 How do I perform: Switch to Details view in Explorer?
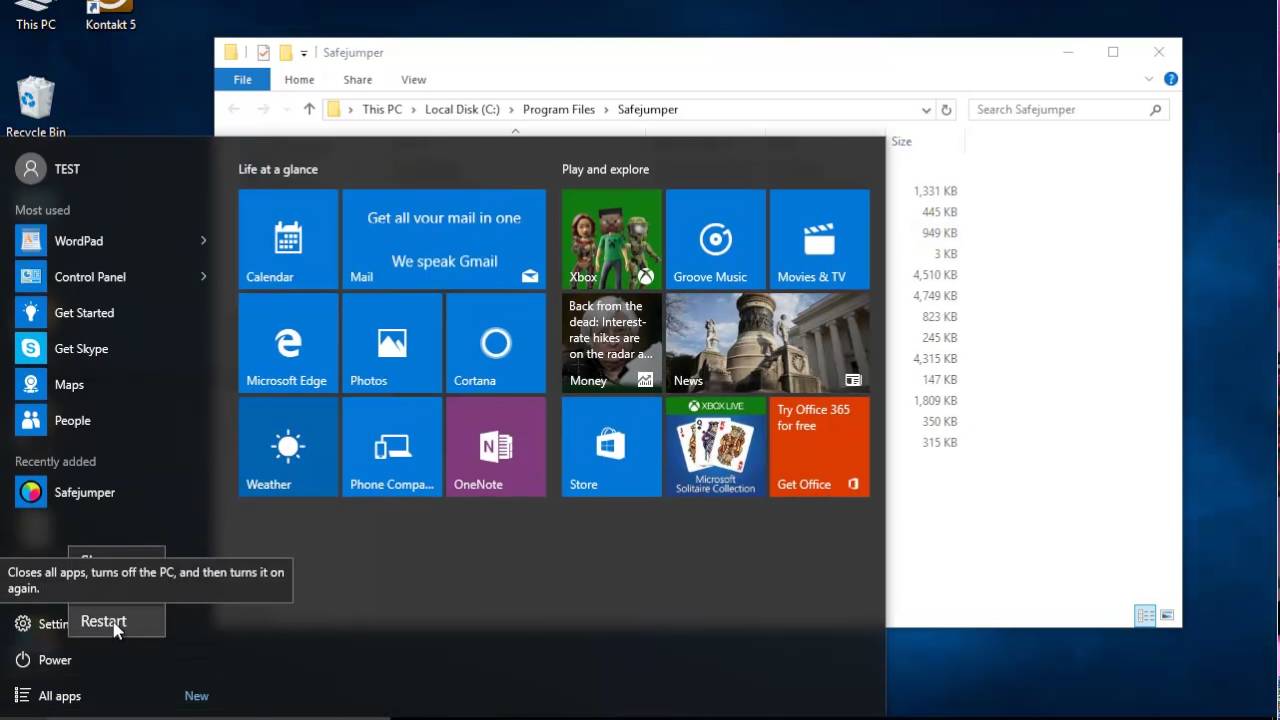pos(1145,616)
